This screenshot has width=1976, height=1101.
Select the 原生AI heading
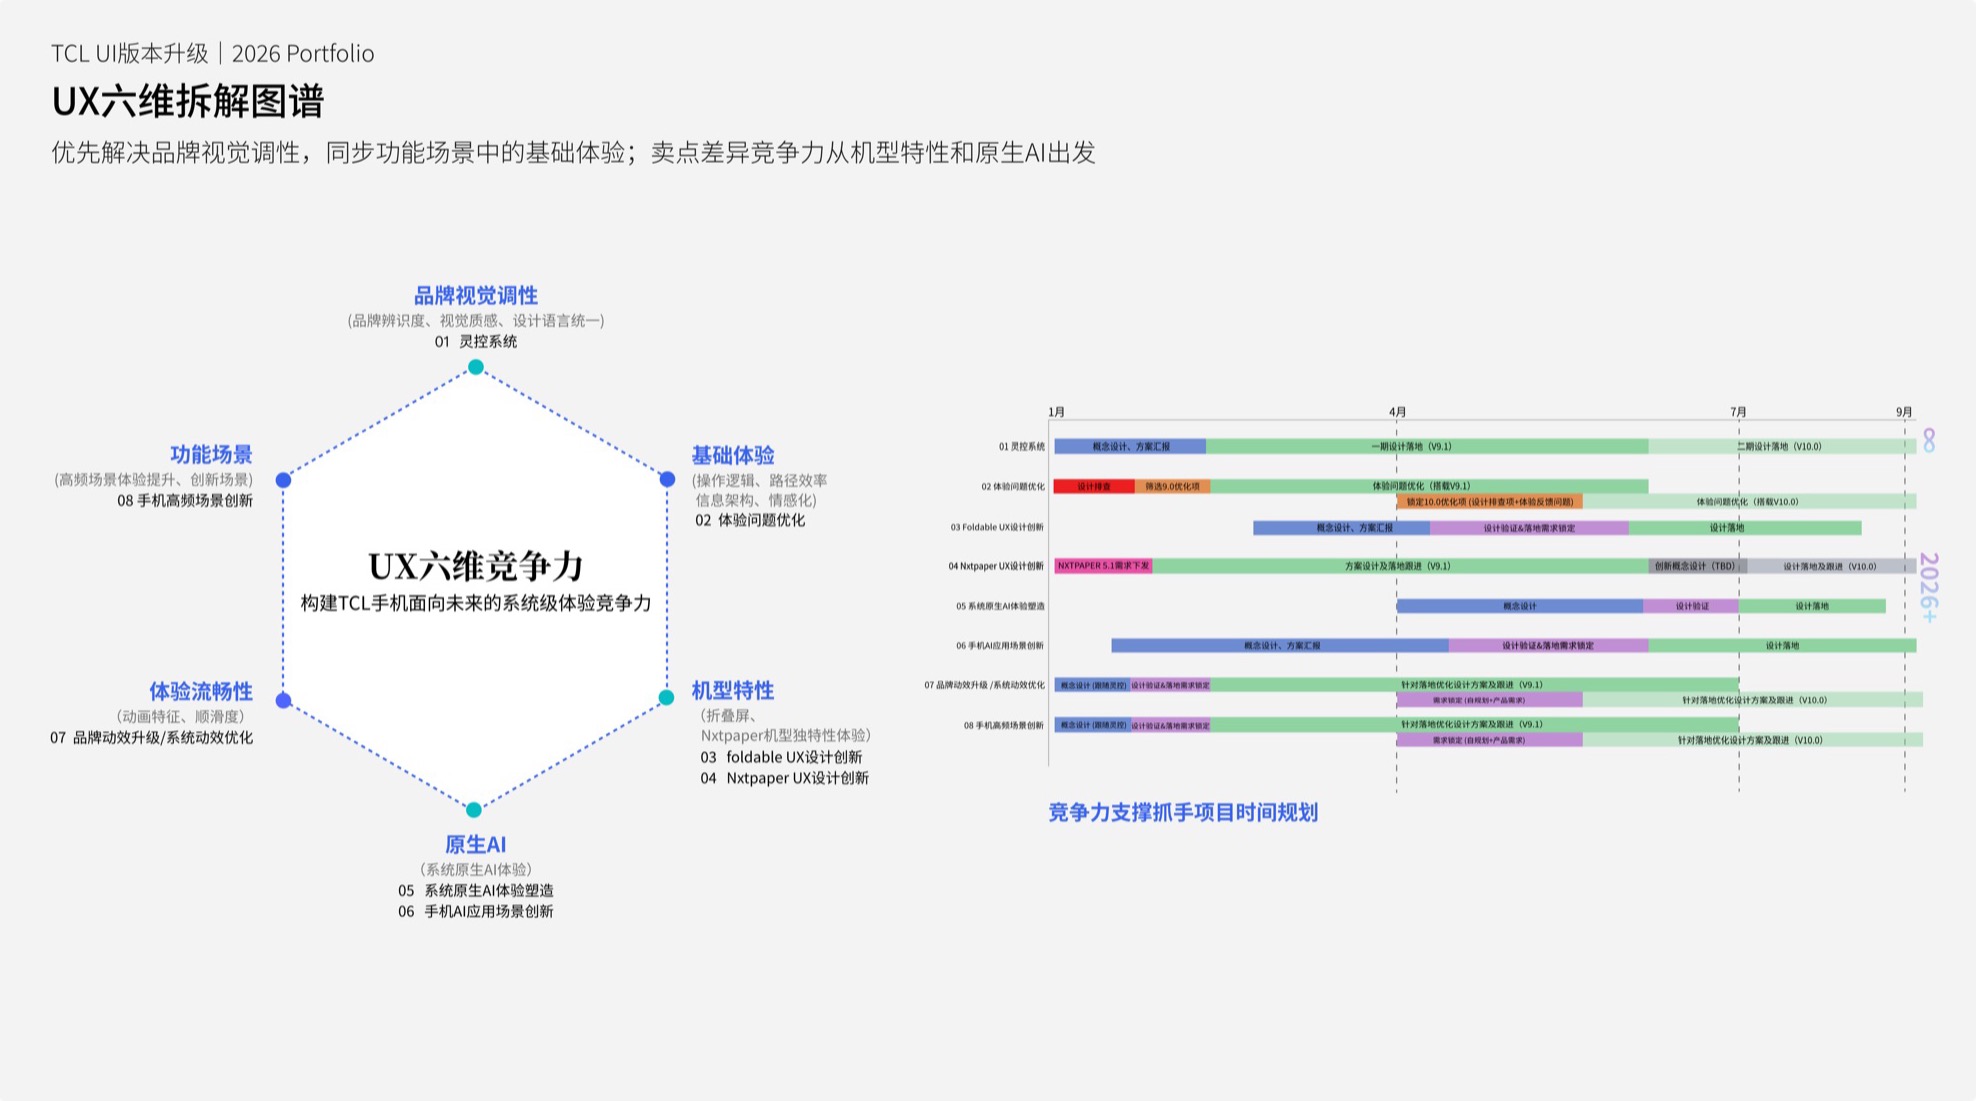point(475,844)
